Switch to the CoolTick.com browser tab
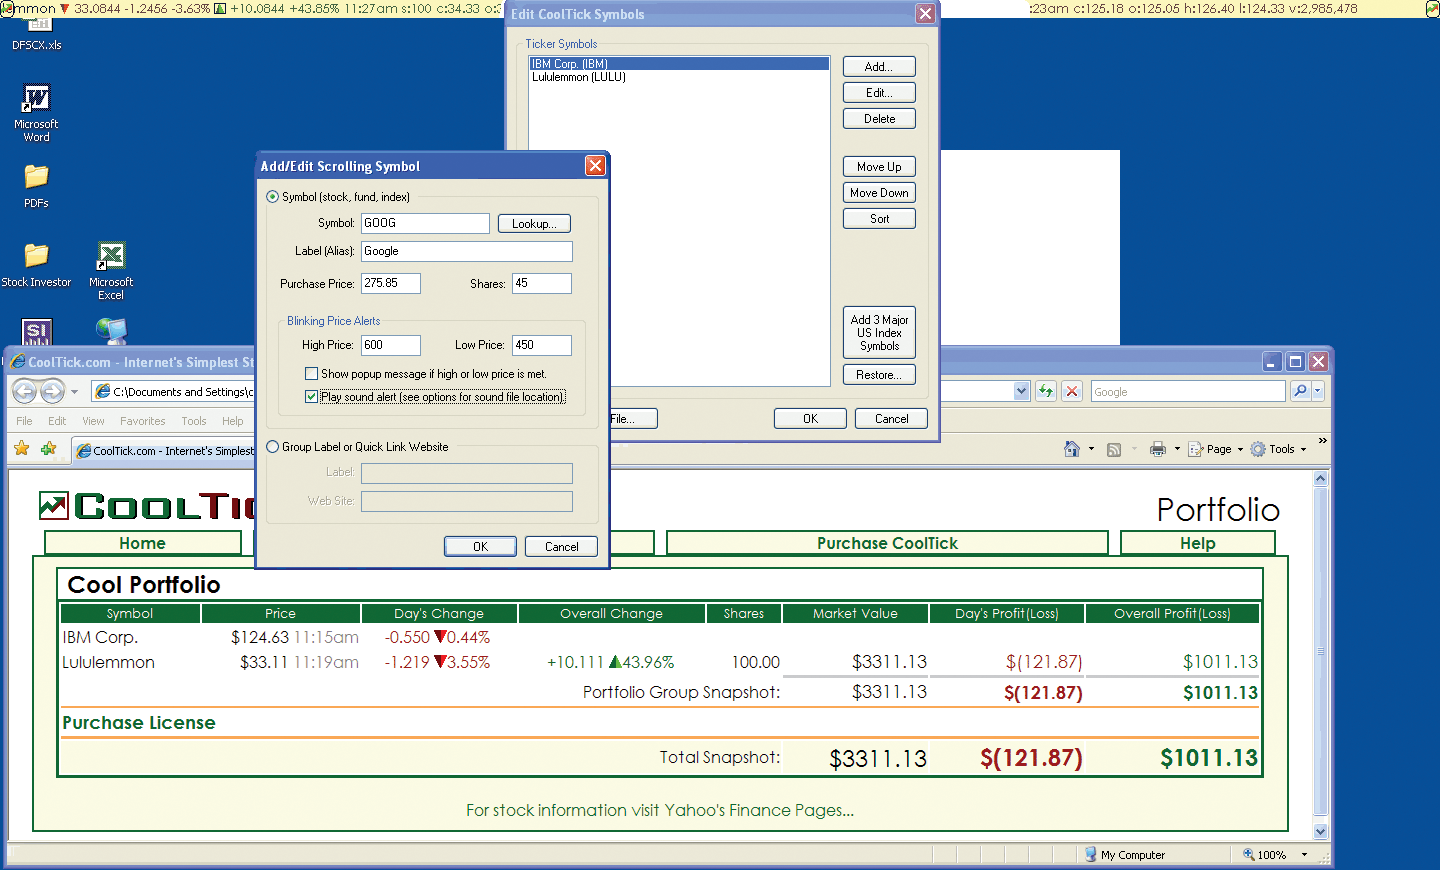 coord(165,450)
